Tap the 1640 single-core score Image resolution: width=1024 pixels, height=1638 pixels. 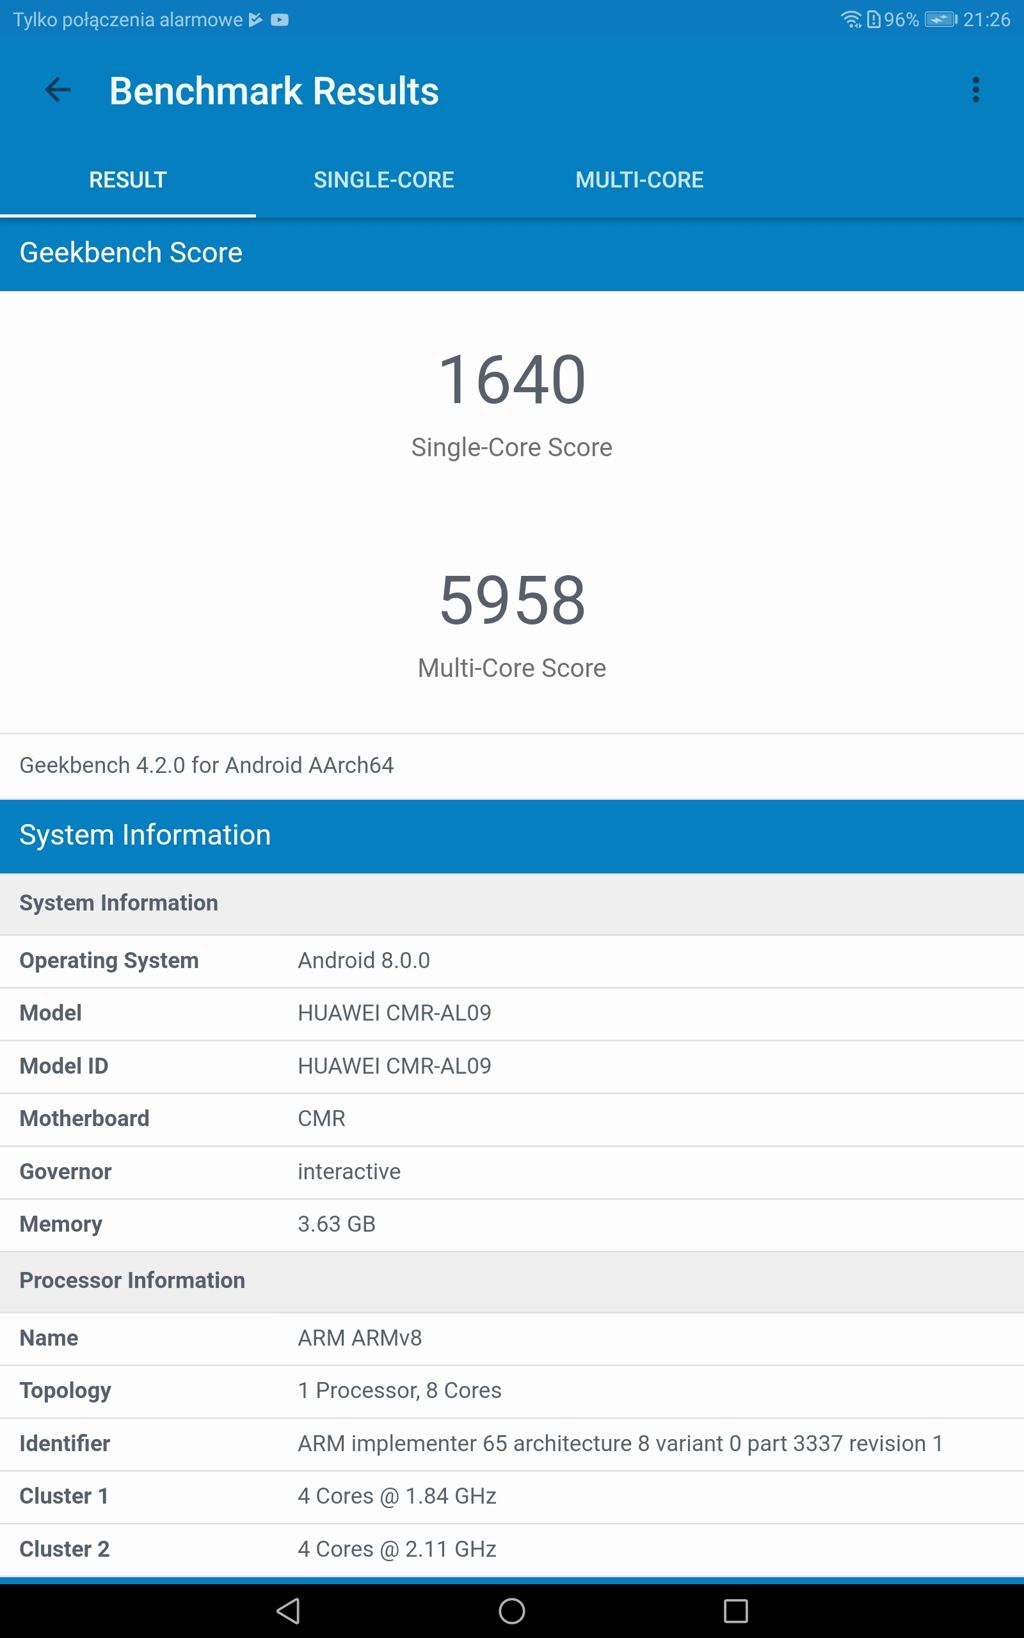click(512, 380)
